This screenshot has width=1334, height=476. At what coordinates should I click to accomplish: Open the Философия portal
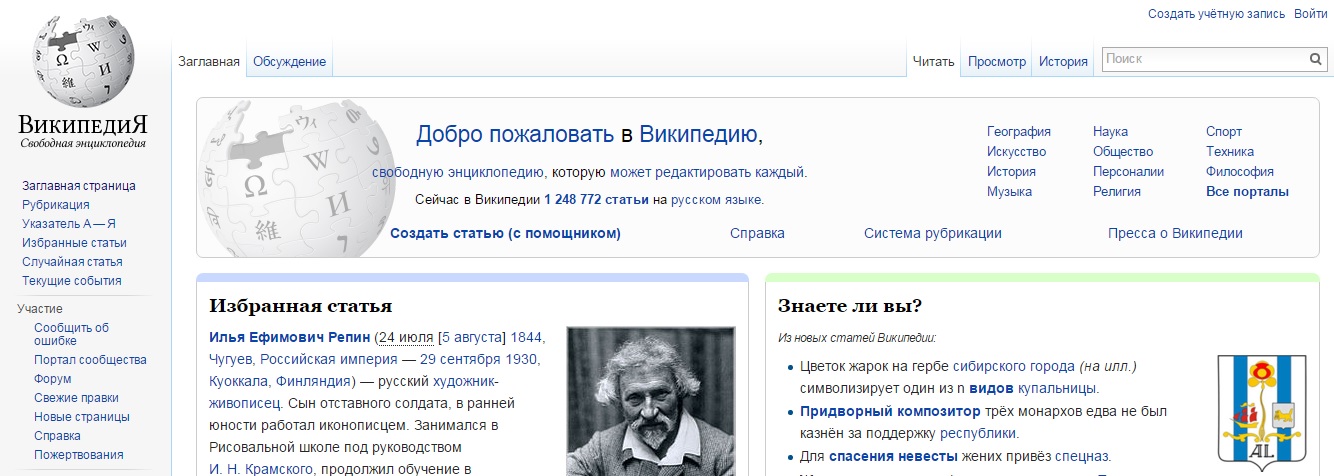1240,172
